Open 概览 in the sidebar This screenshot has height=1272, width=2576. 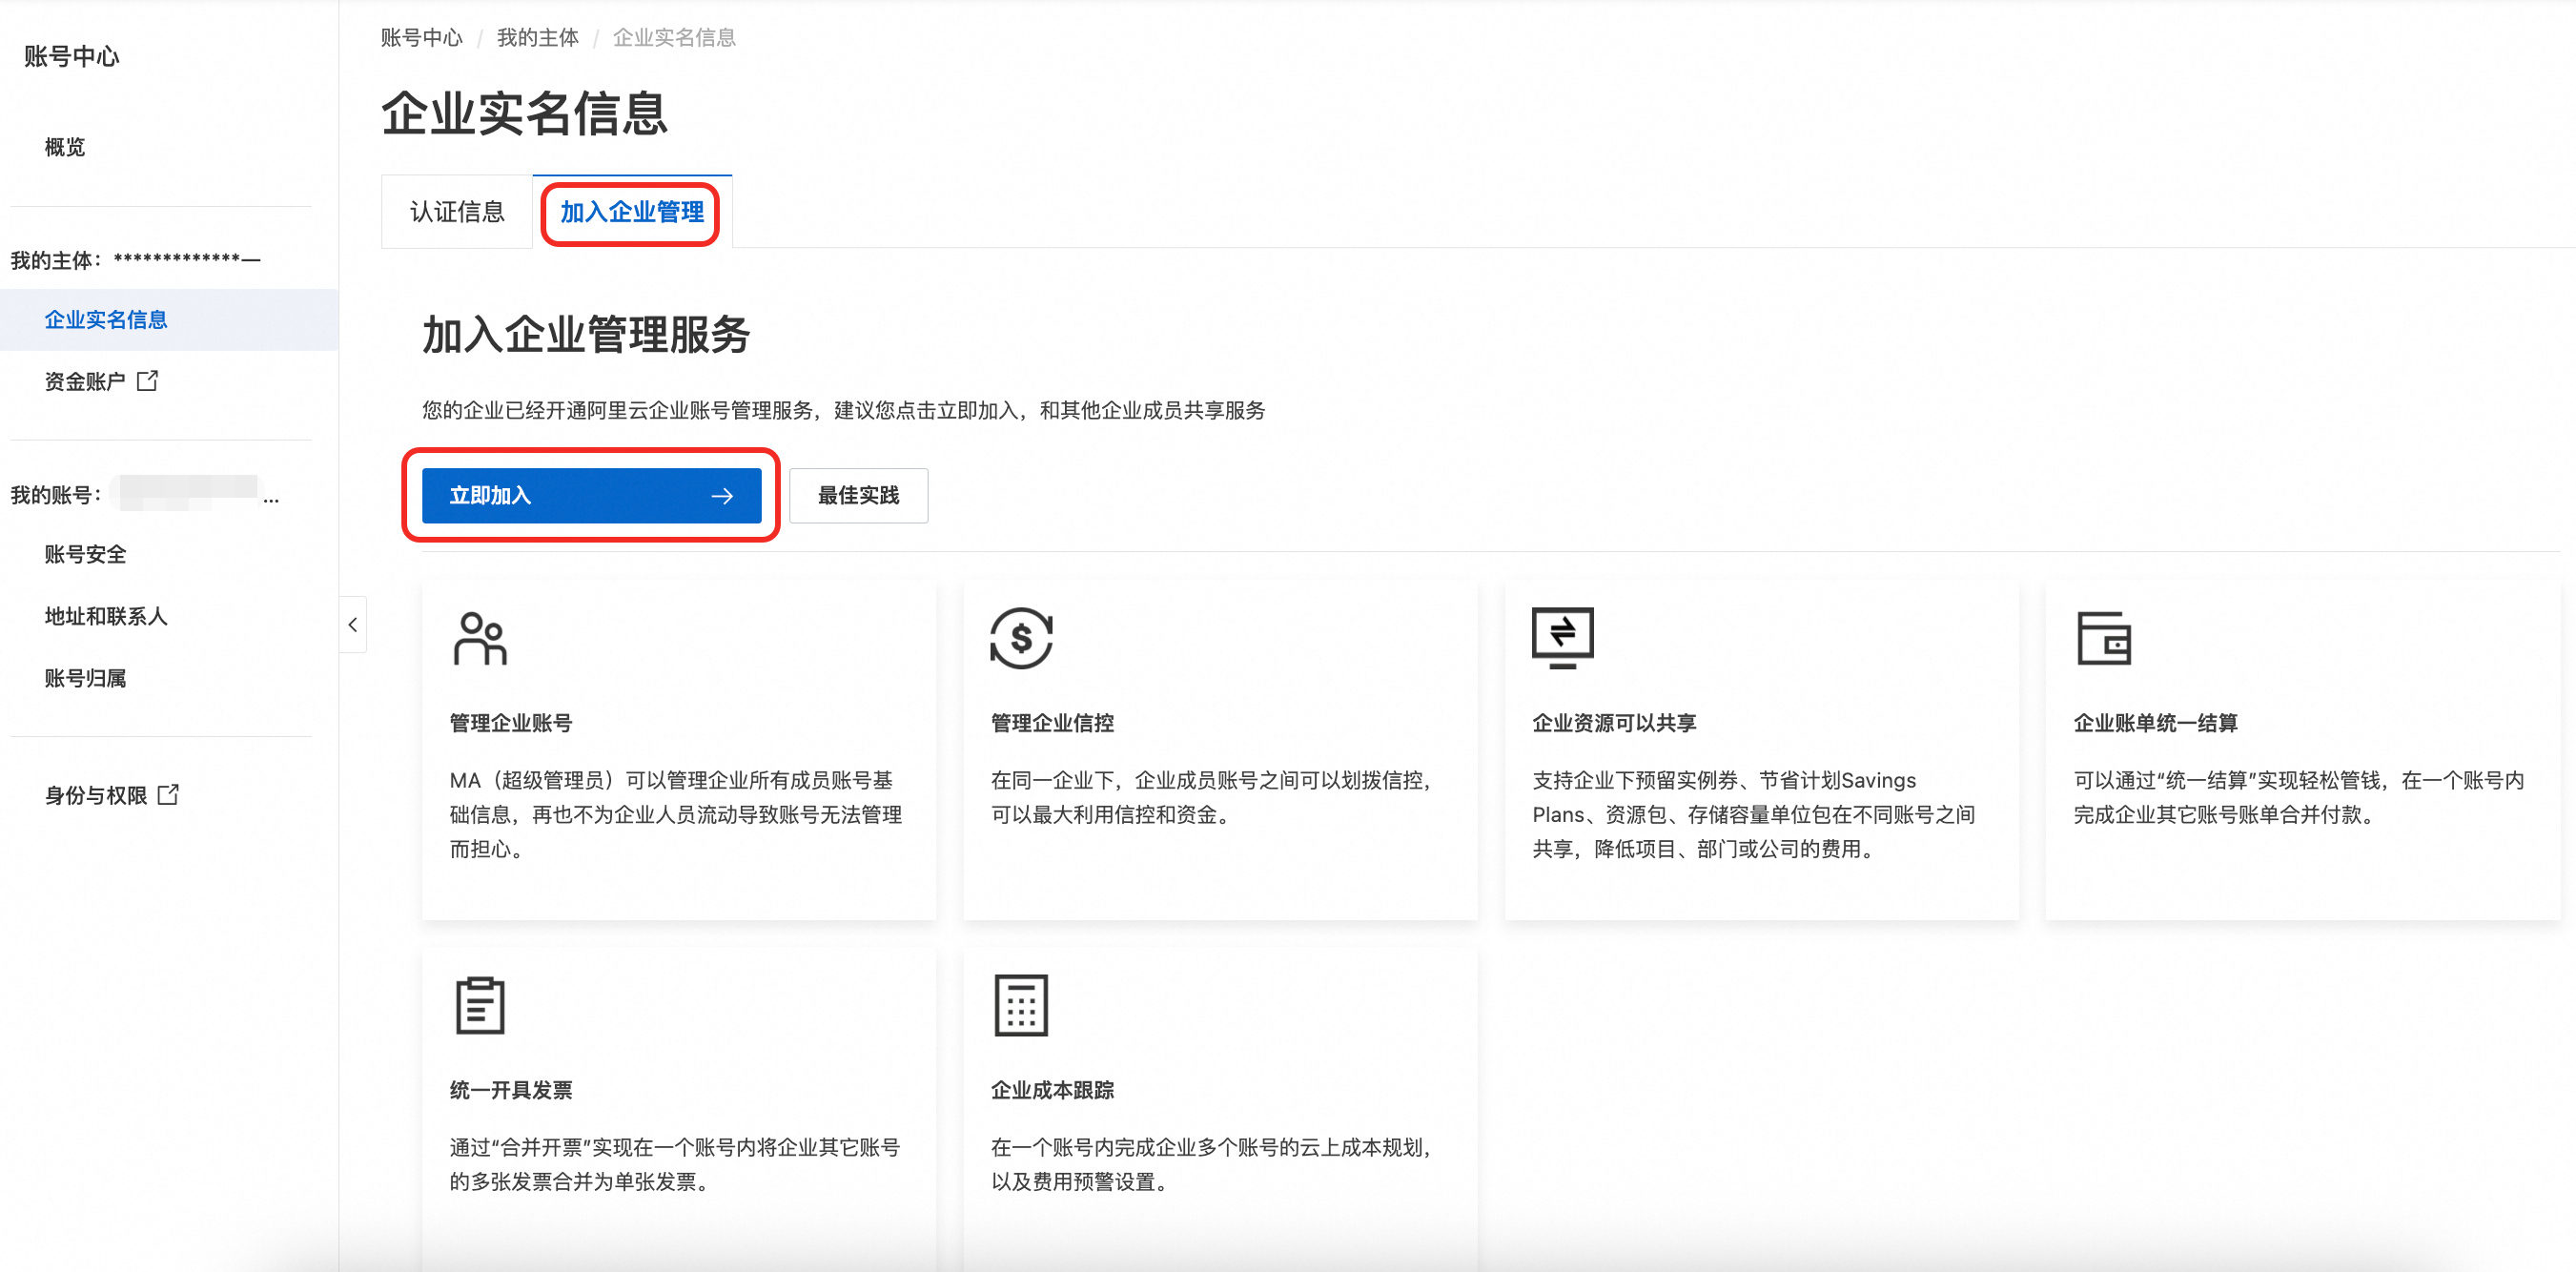click(x=65, y=147)
